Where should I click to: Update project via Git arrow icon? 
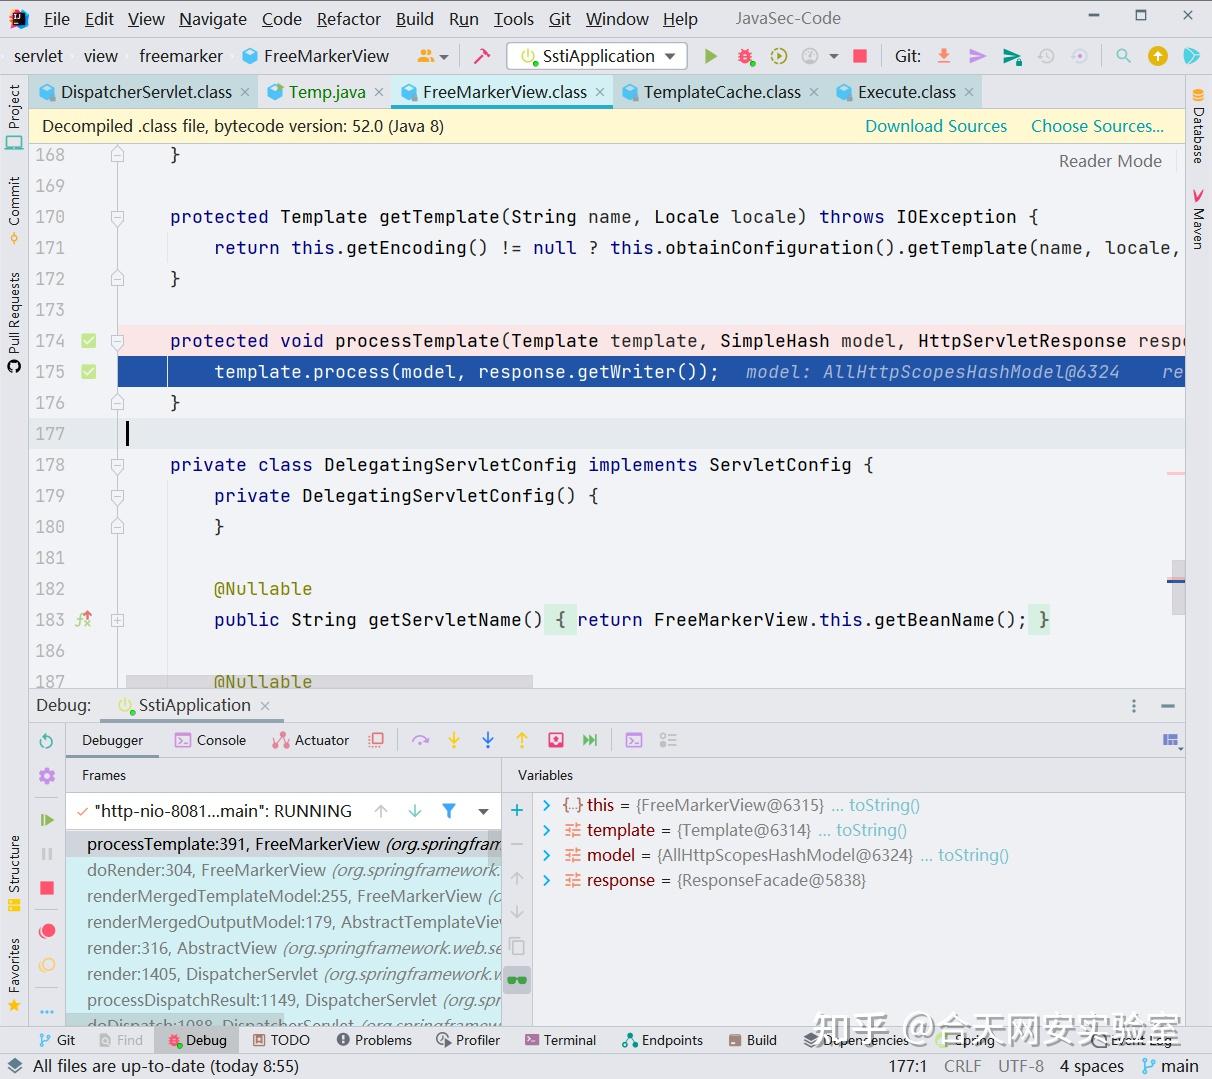(x=943, y=56)
